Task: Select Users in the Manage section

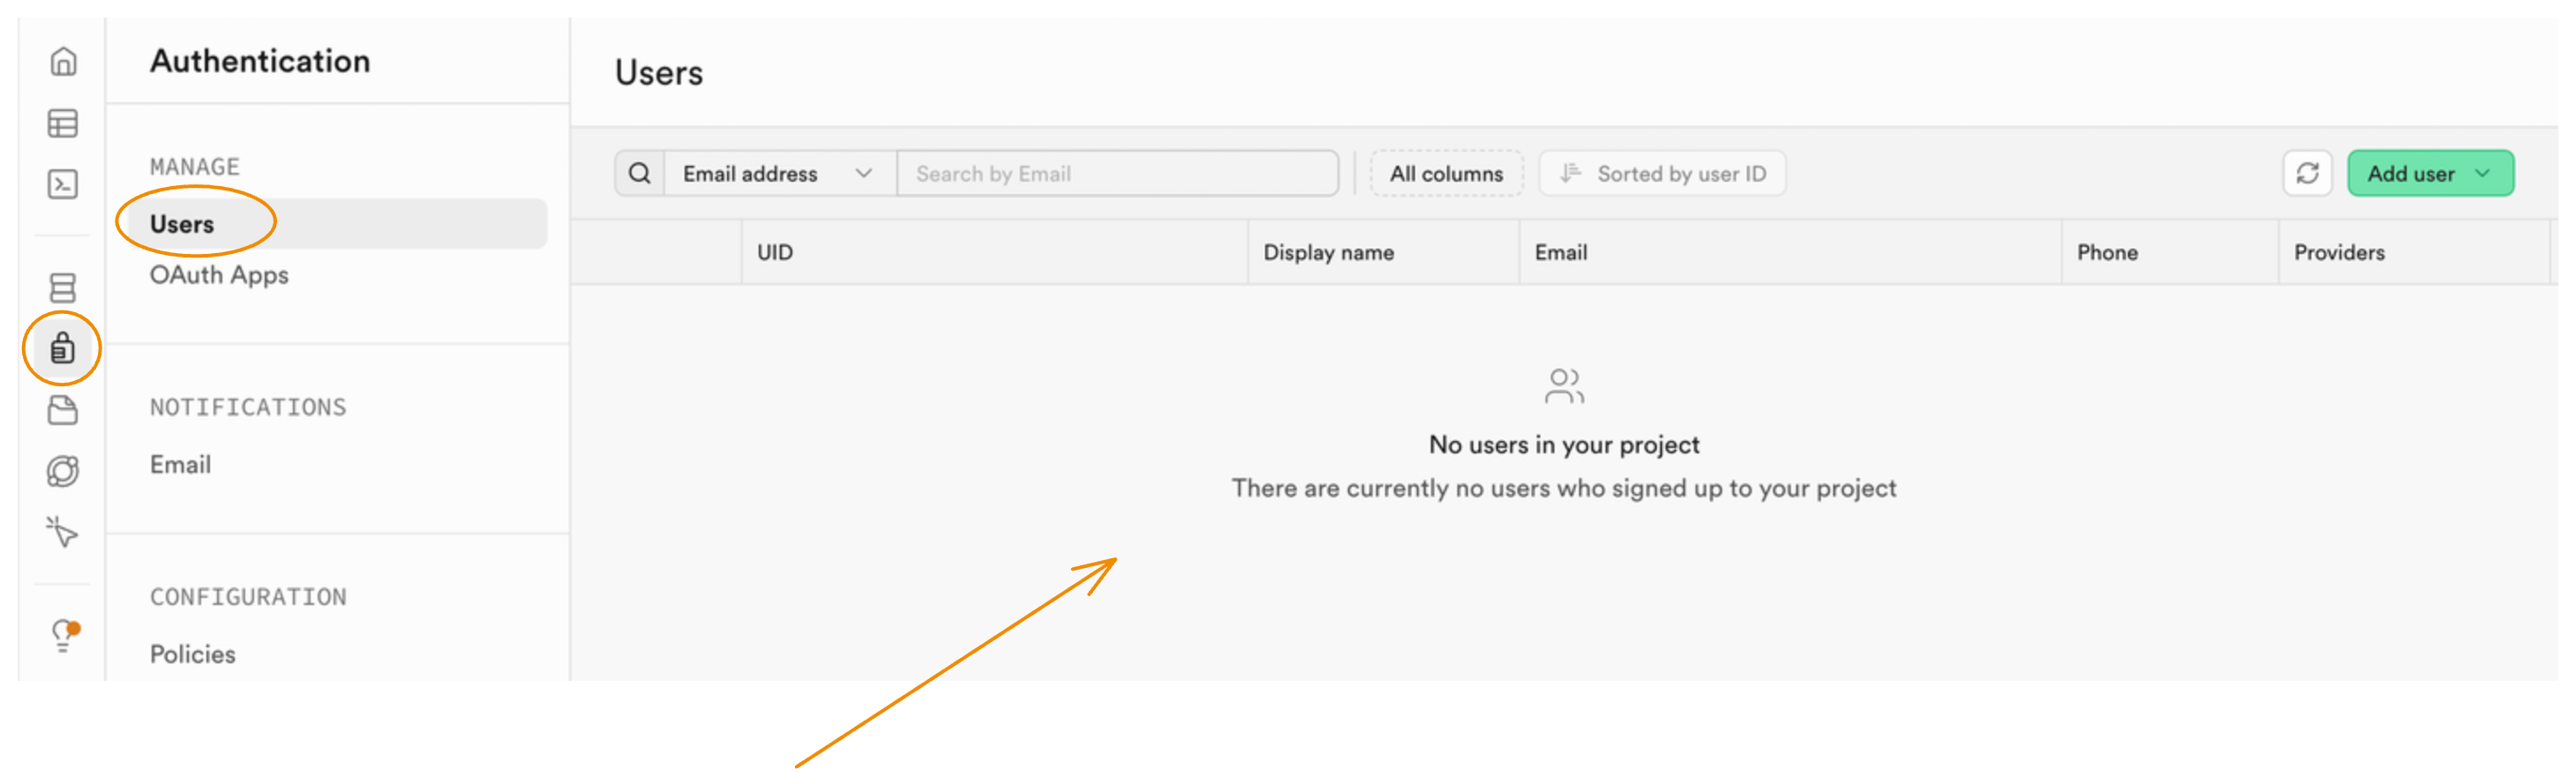Action: click(182, 224)
